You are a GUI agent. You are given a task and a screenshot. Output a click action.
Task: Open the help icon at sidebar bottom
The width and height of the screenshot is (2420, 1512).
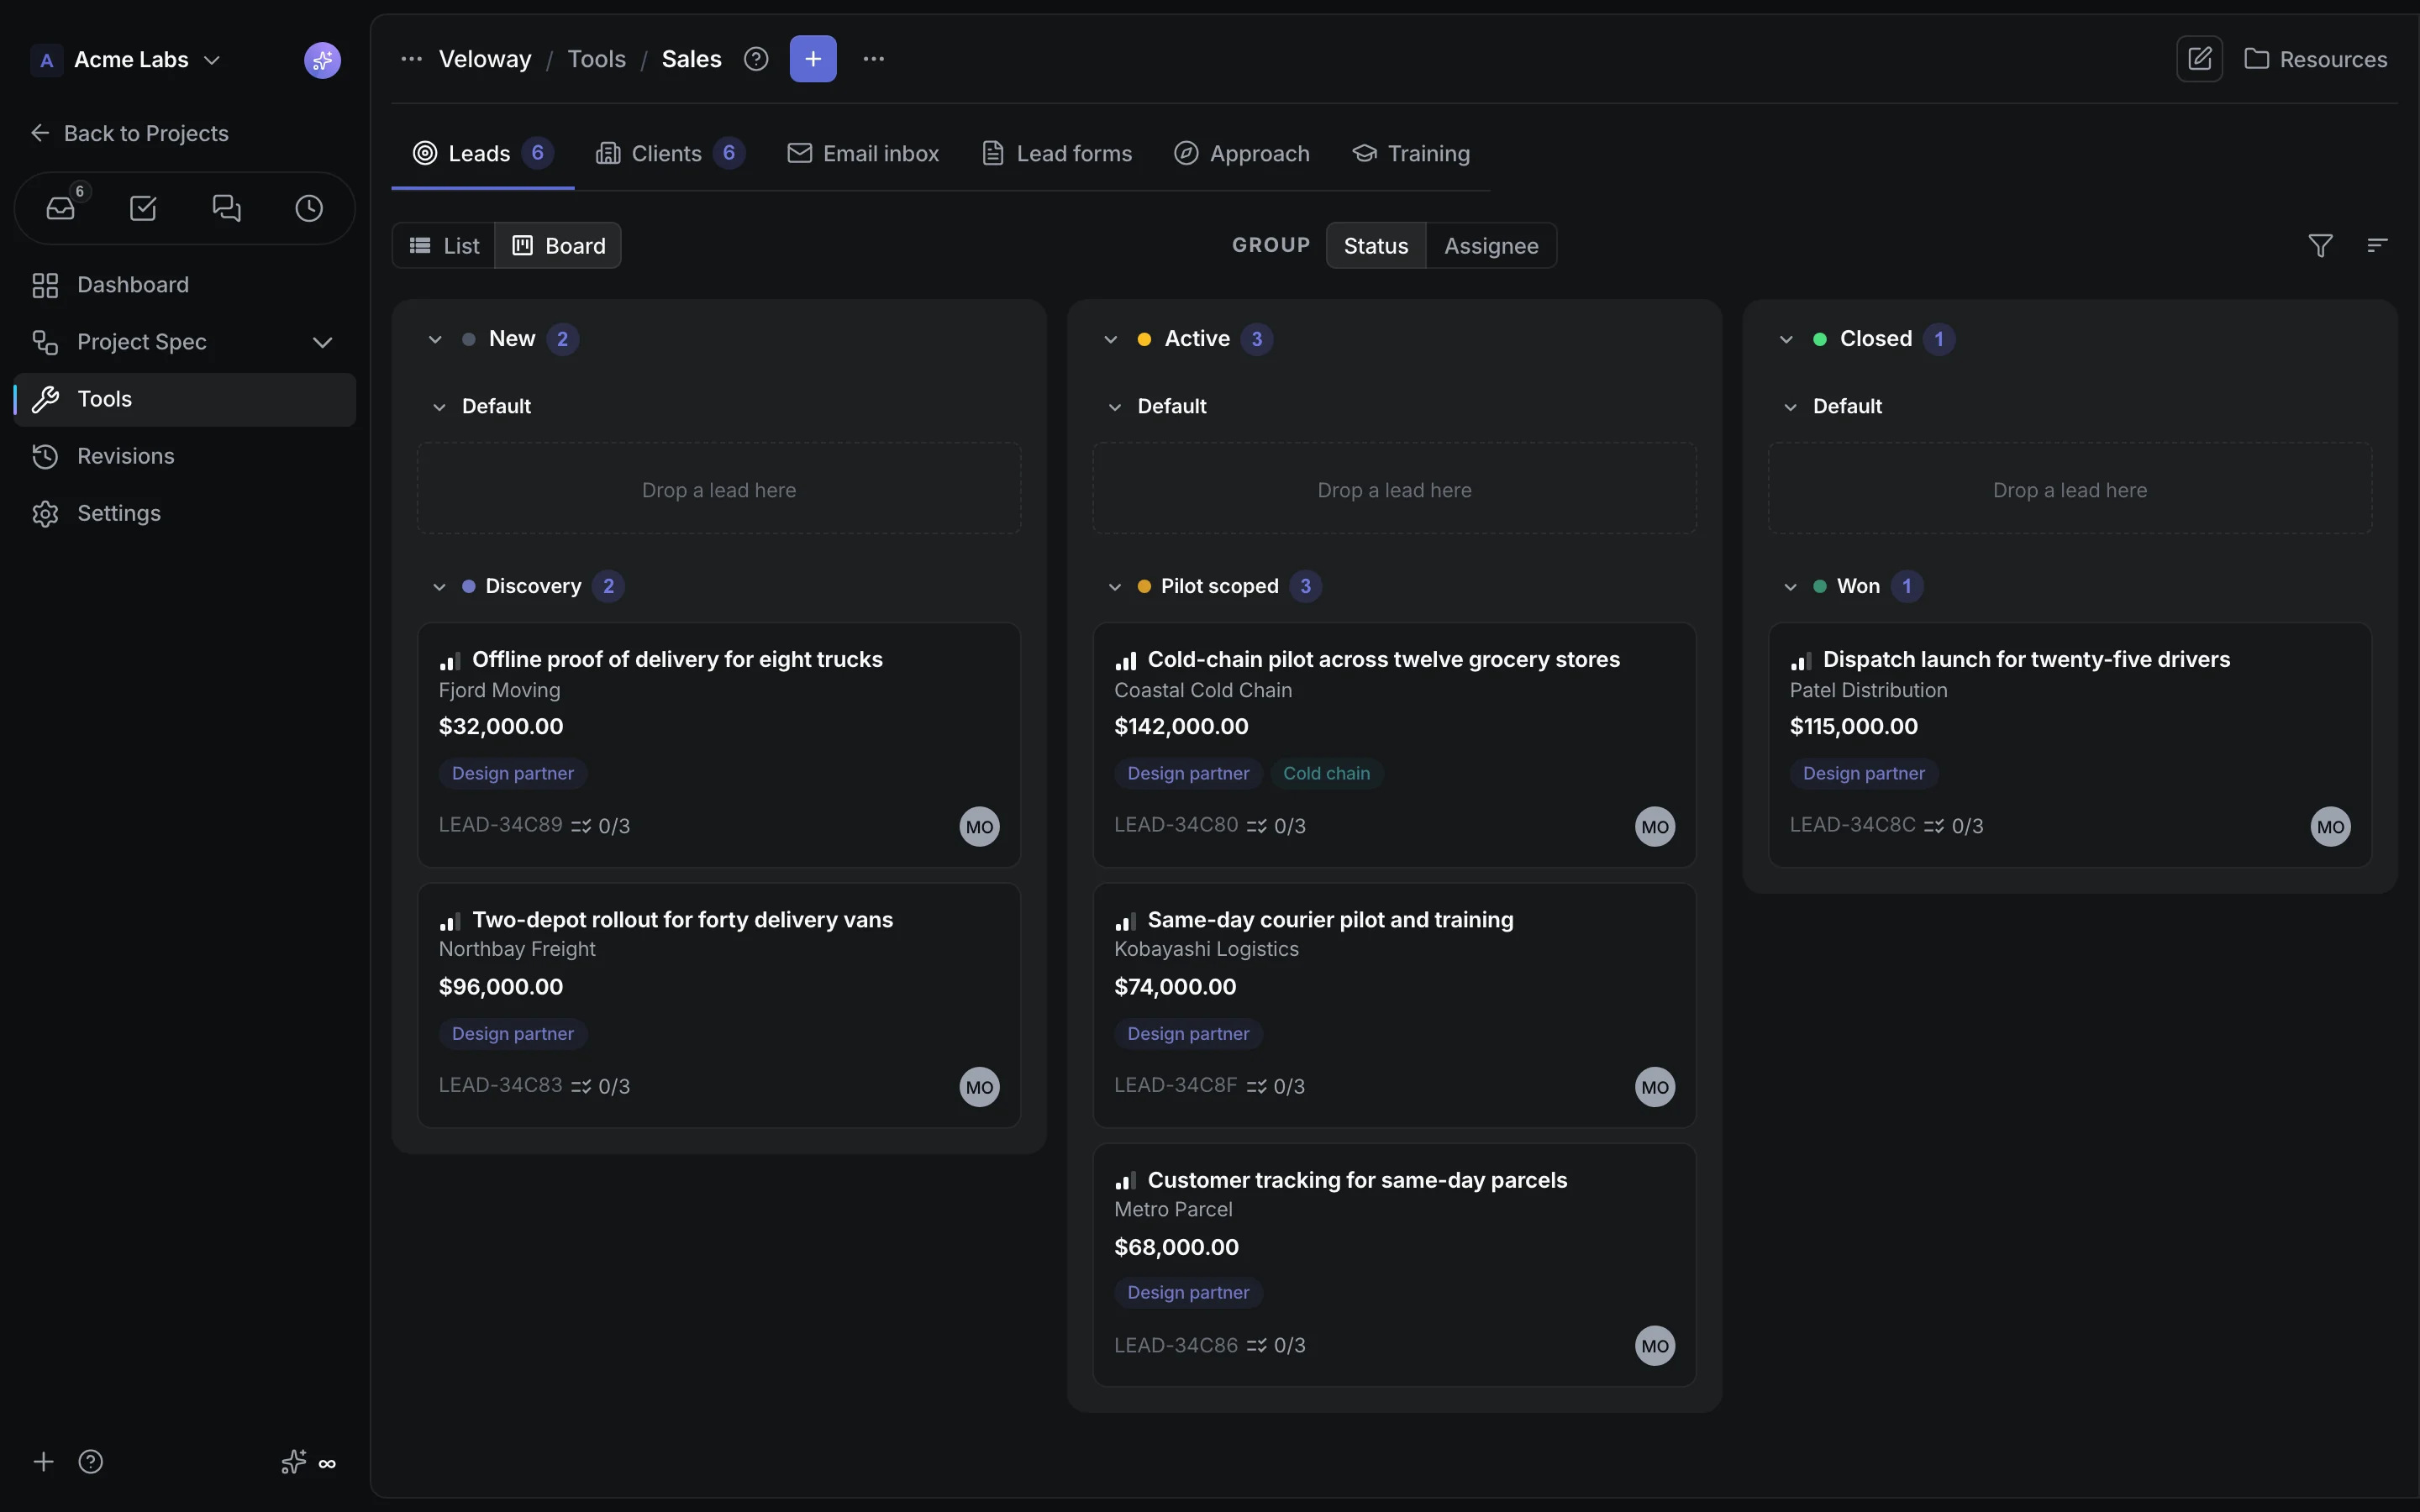[x=91, y=1462]
